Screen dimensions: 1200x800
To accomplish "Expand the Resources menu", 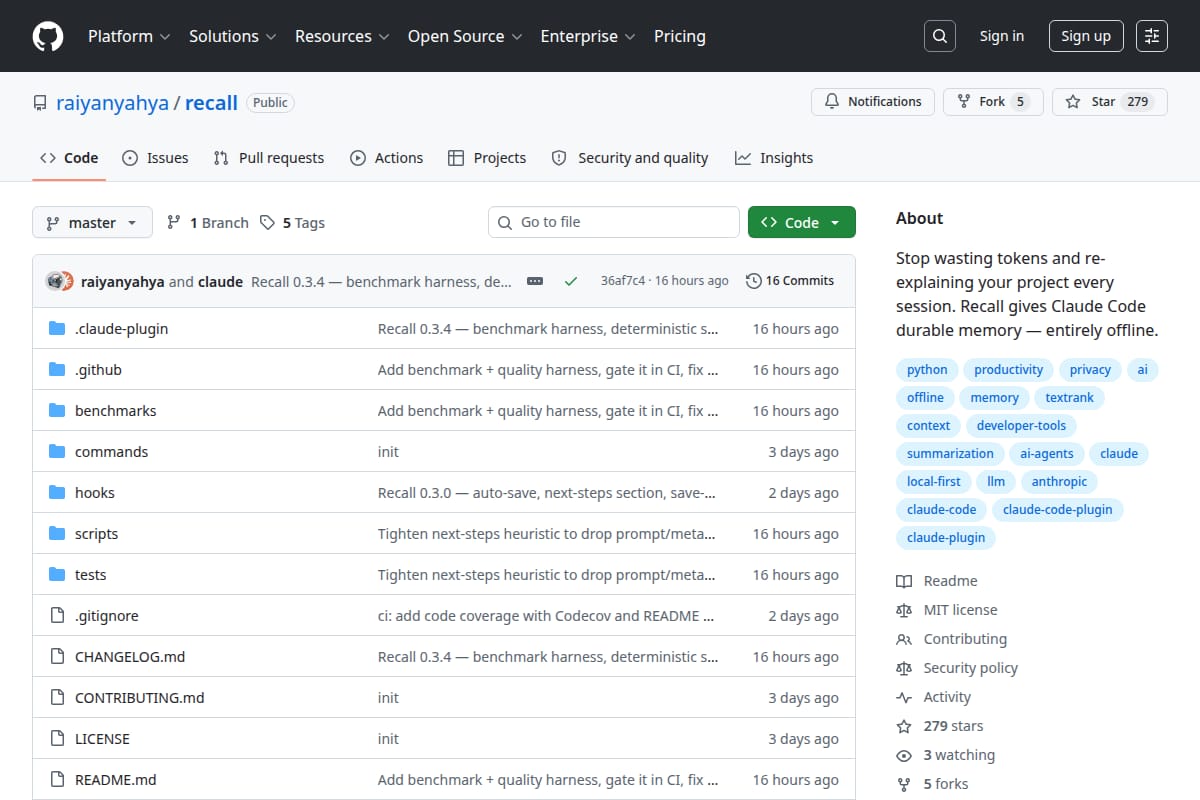I will pos(342,36).
